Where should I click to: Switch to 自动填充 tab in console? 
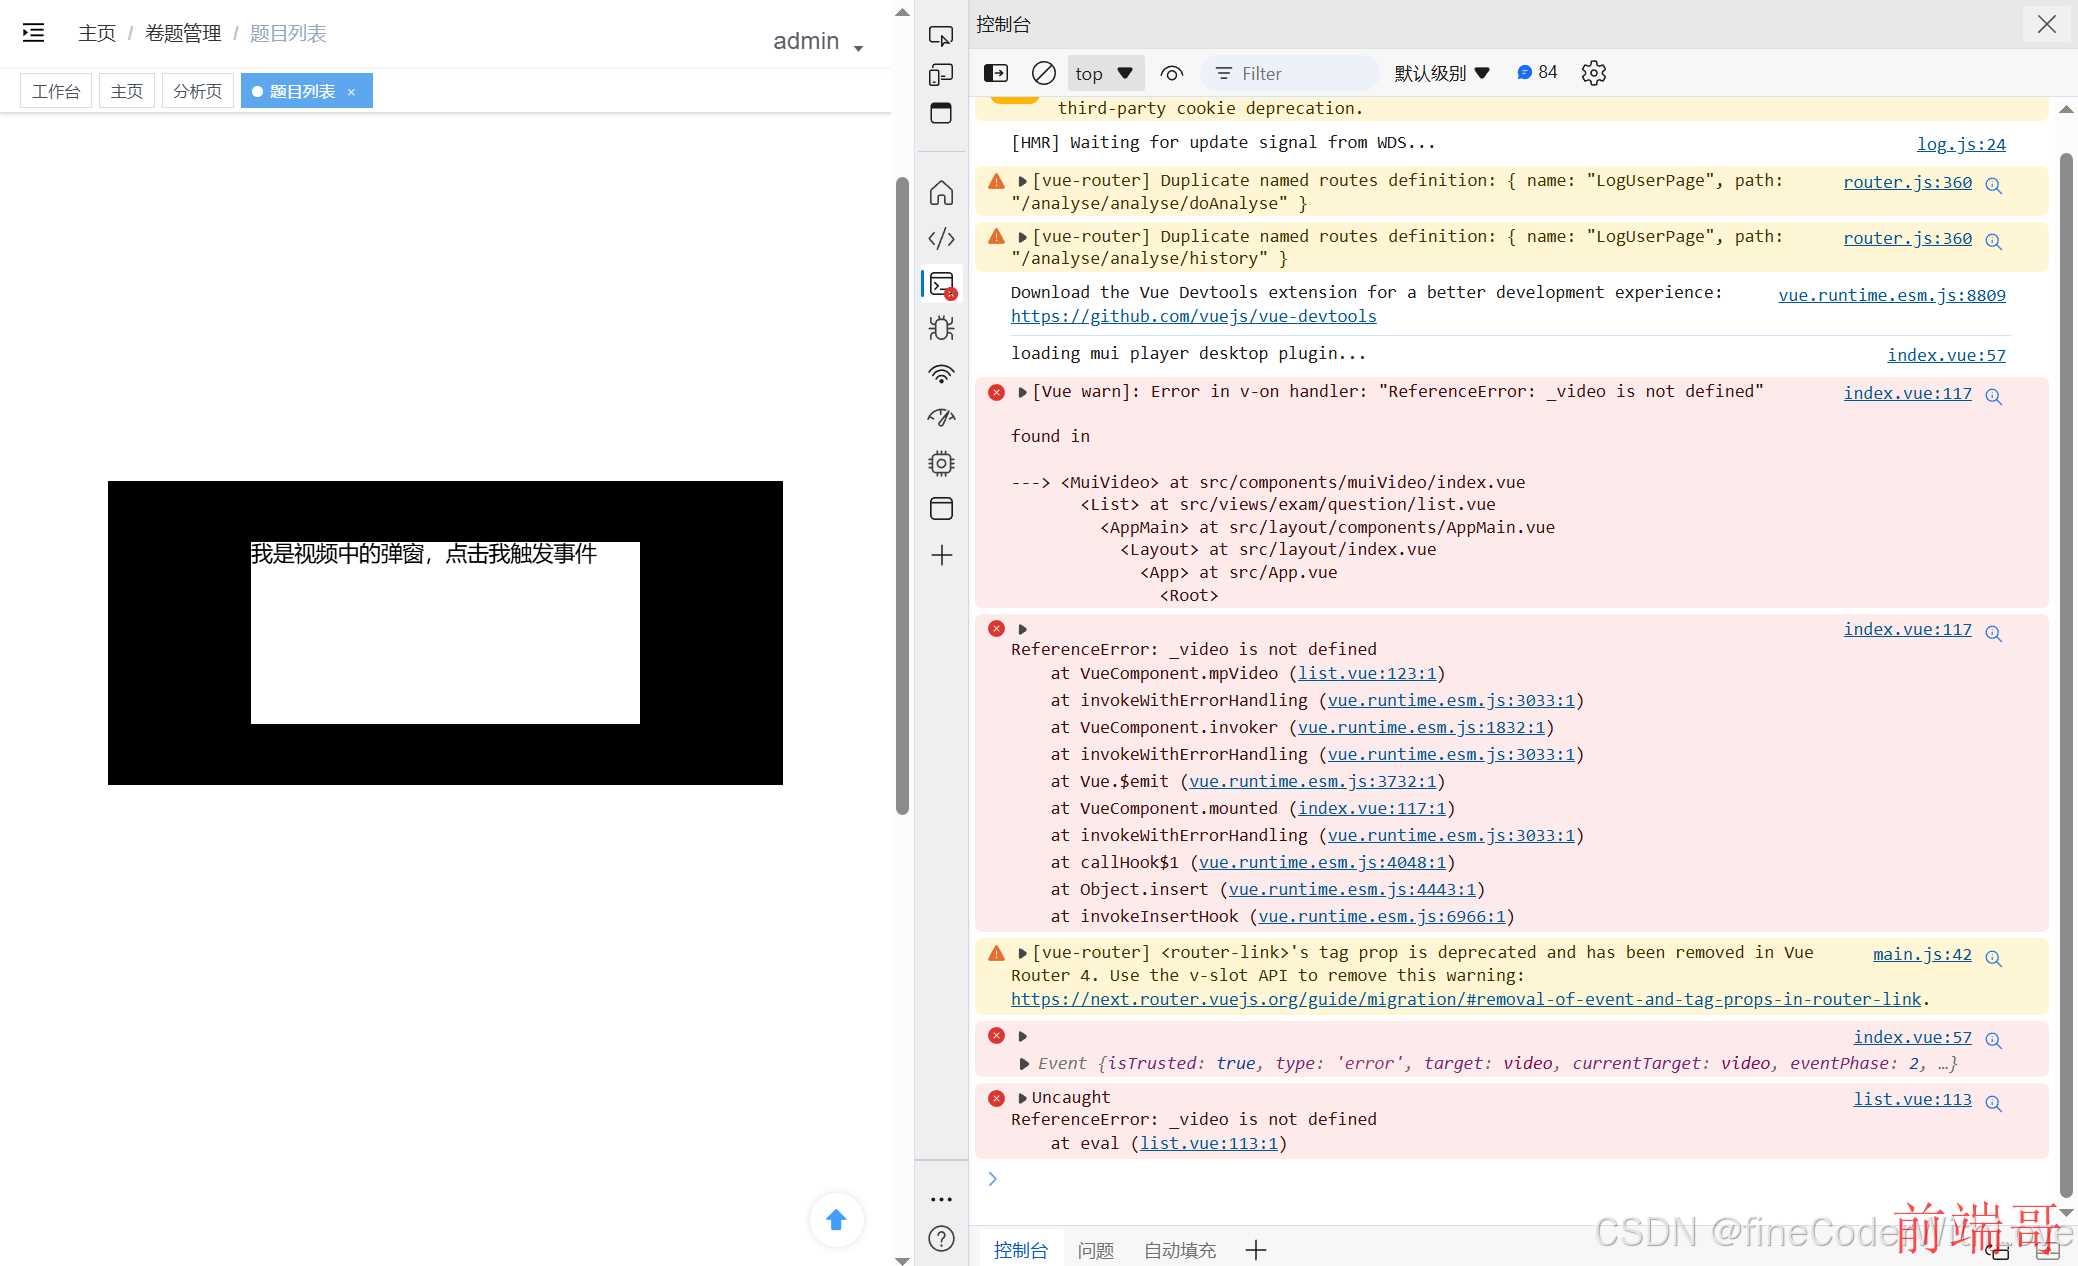point(1179,1247)
